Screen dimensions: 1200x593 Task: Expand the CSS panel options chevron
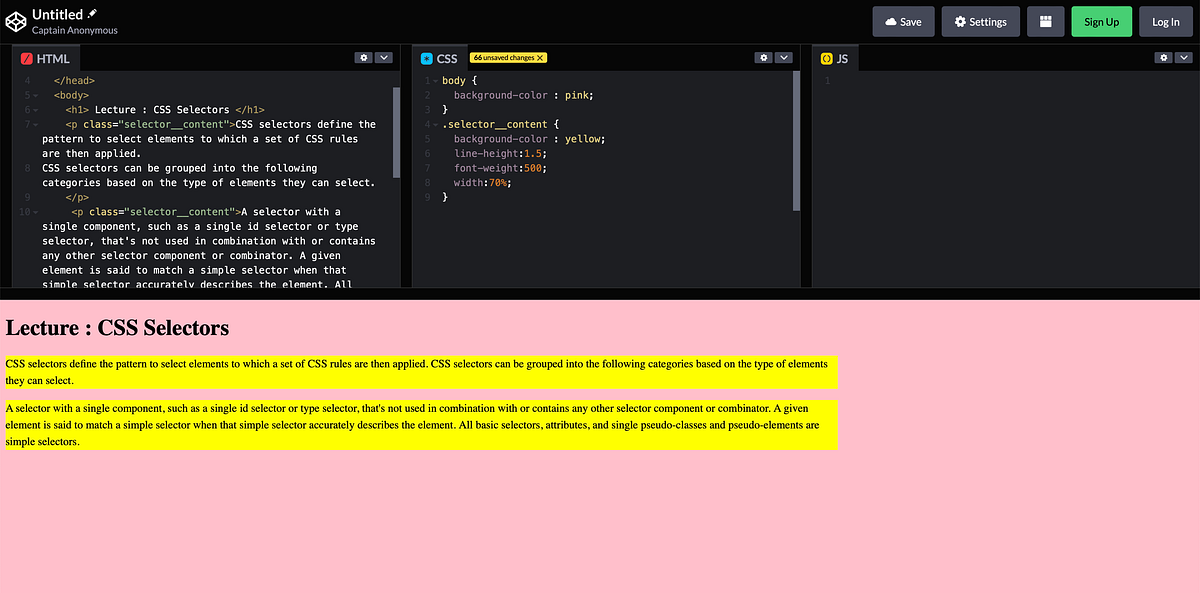[x=785, y=58]
